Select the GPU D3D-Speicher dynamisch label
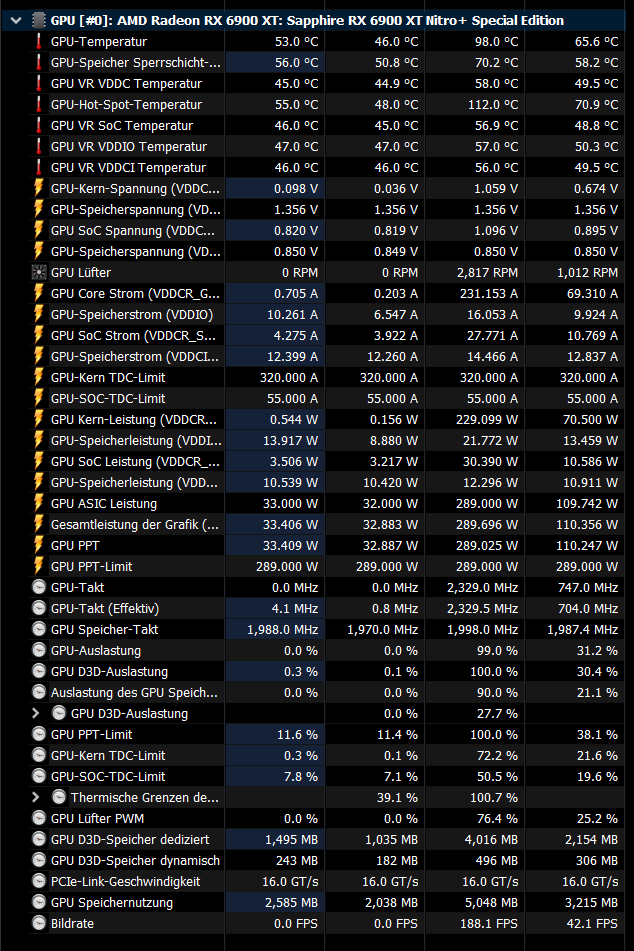Viewport: 634px width, 951px height. coord(135,861)
